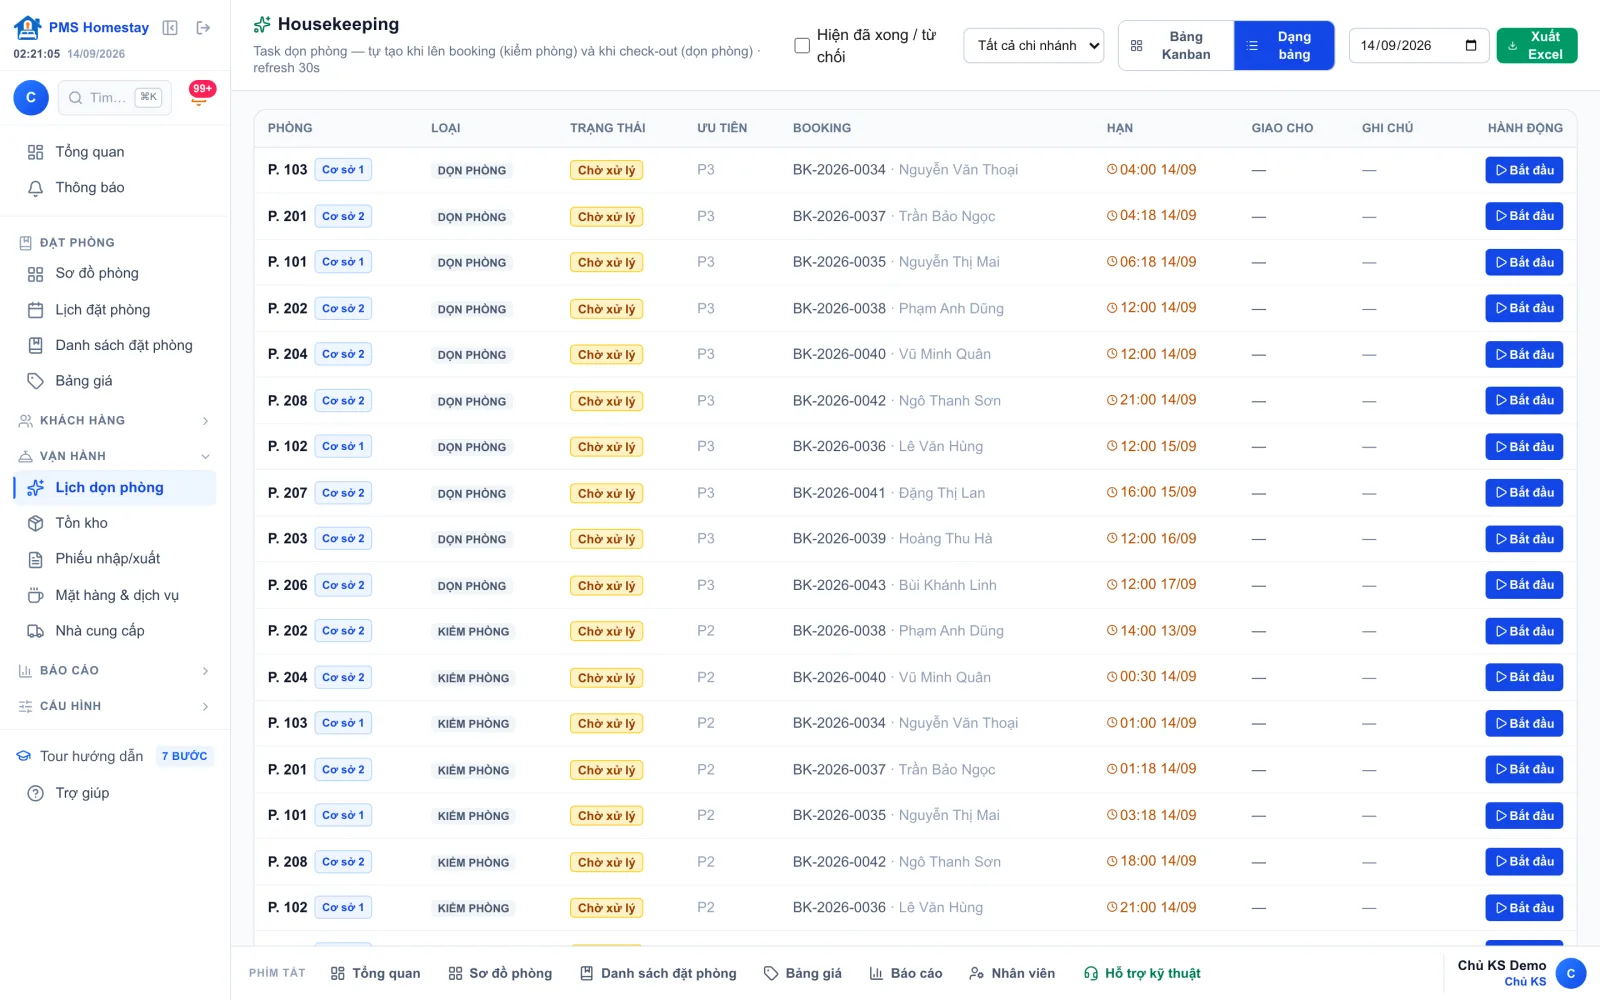Click the ƯU TIÊN column header
This screenshot has height=1000, width=1600.
point(722,128)
